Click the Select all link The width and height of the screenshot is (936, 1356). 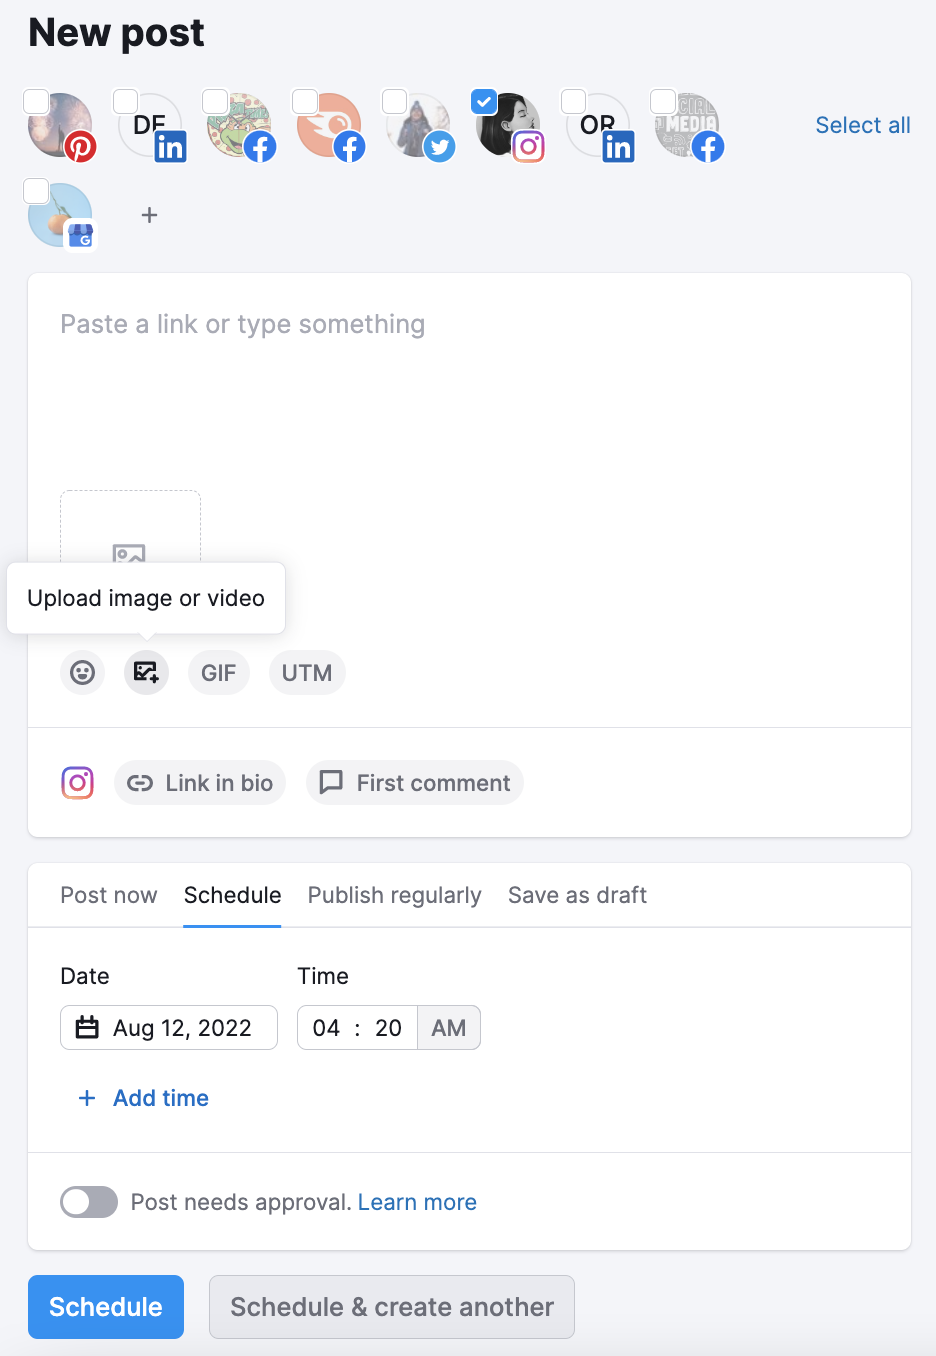[862, 125]
